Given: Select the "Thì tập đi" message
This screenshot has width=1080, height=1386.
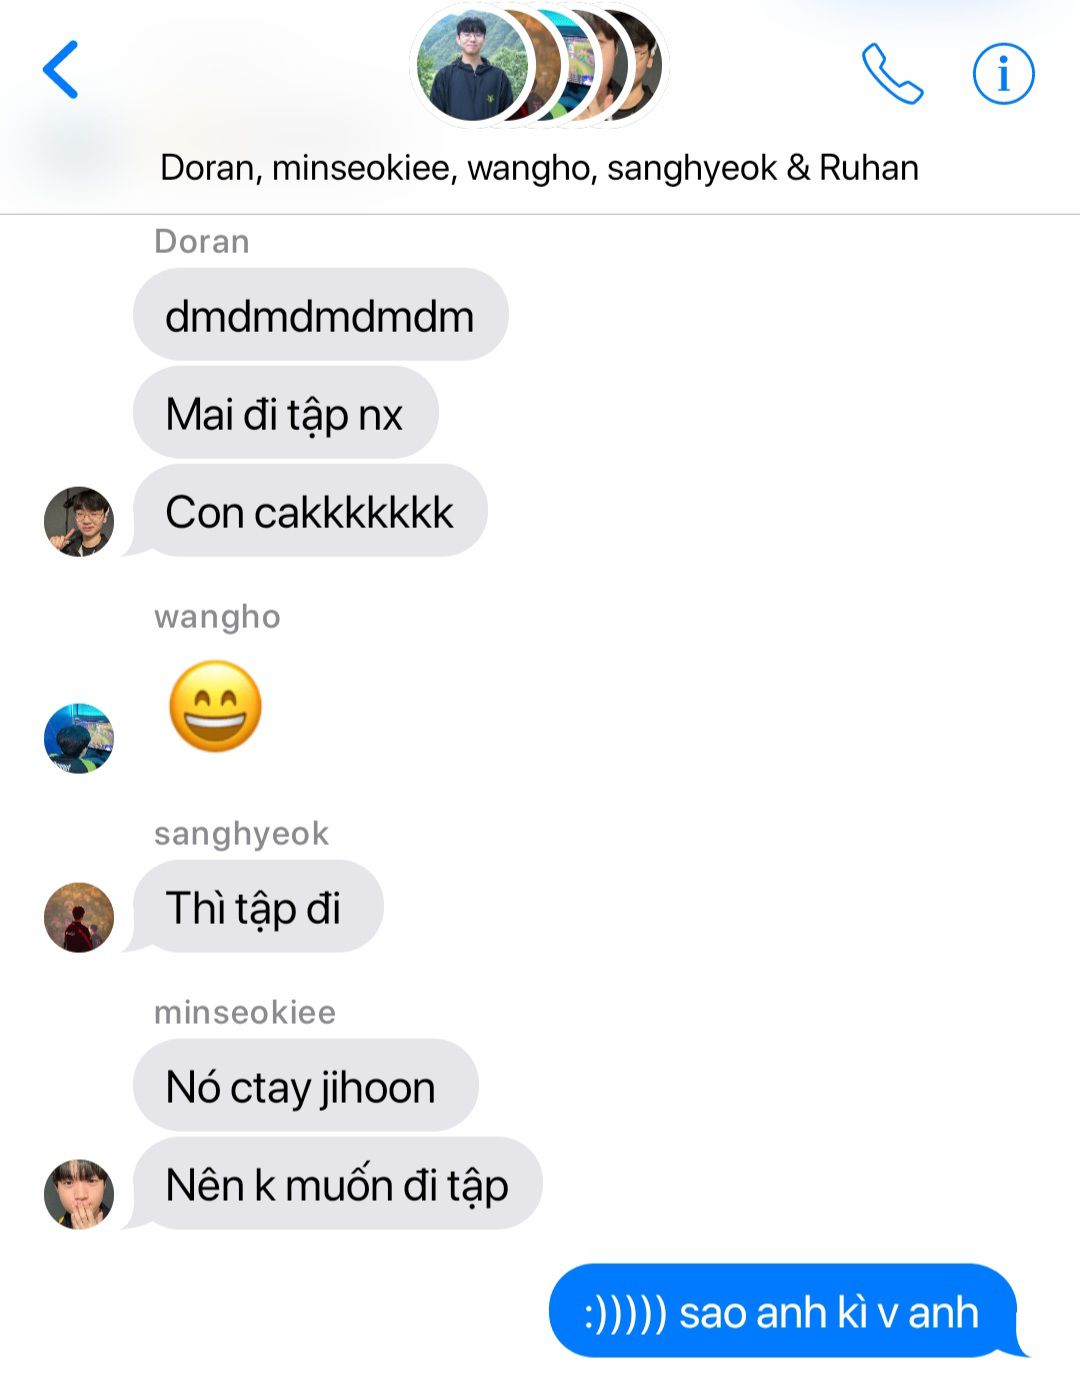Looking at the screenshot, I should pyautogui.click(x=257, y=907).
